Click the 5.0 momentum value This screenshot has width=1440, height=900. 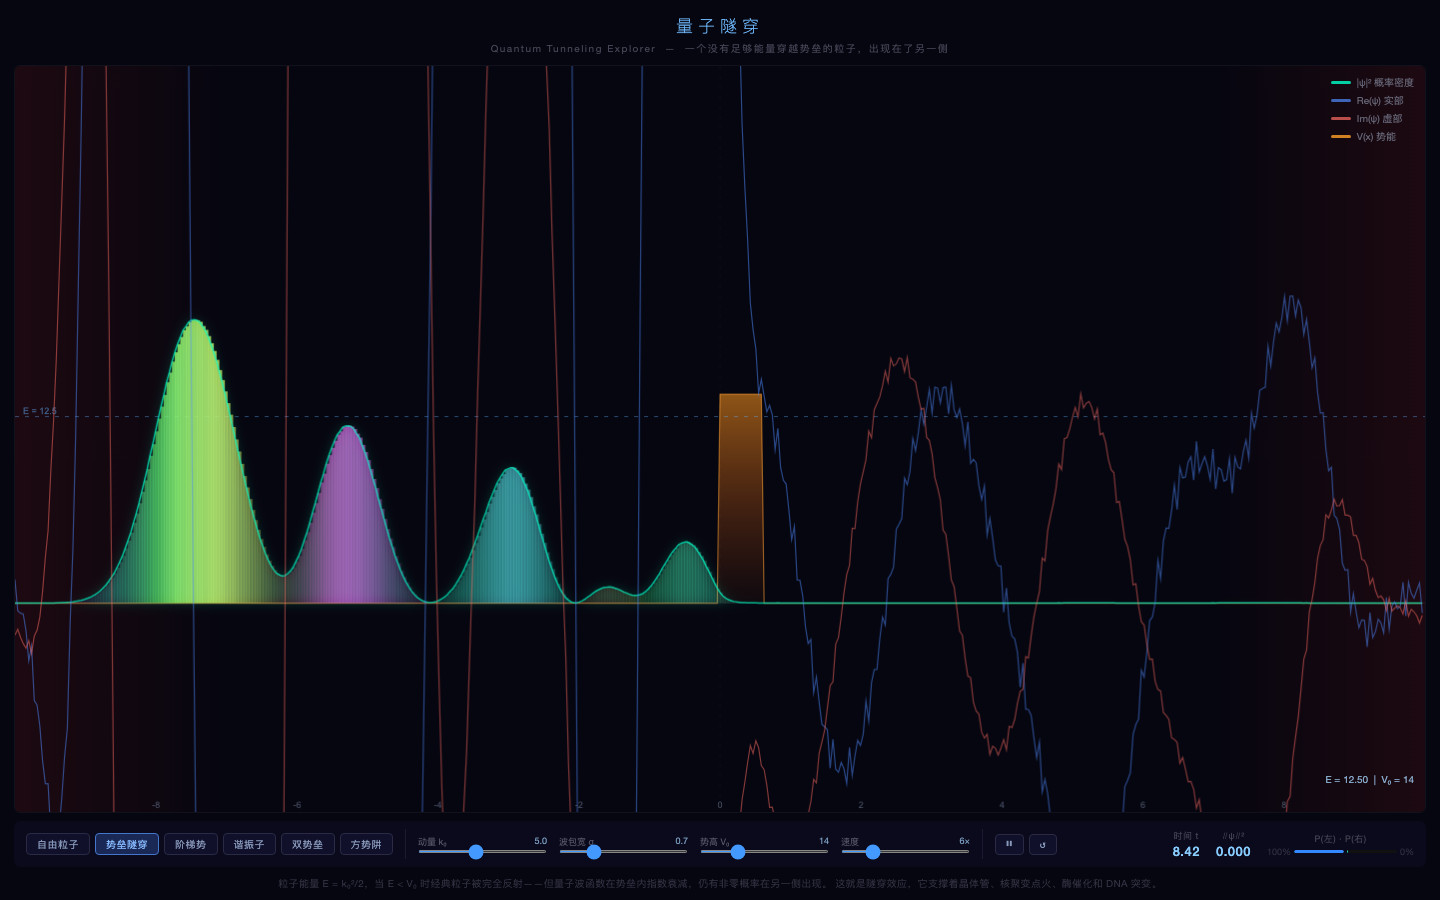(x=540, y=841)
